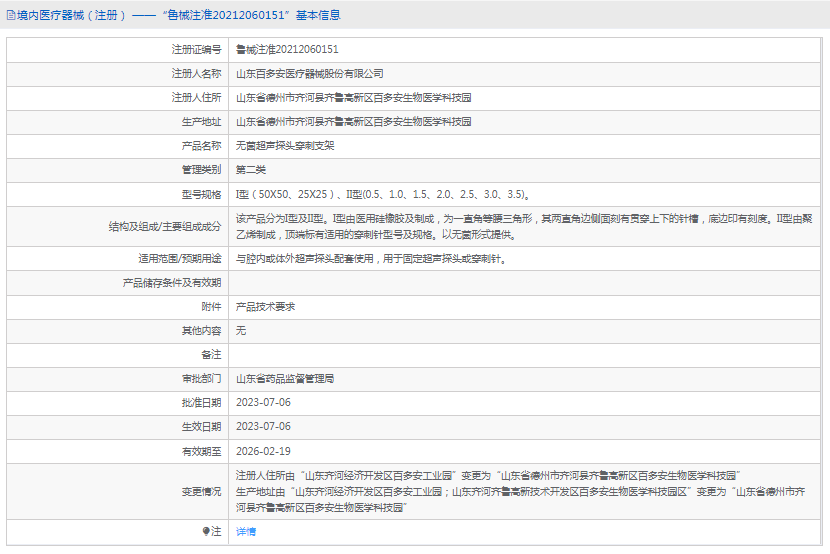Select the 型号规格 value starting with I型
The width and height of the screenshot is (830, 554).
pyautogui.click(x=383, y=194)
